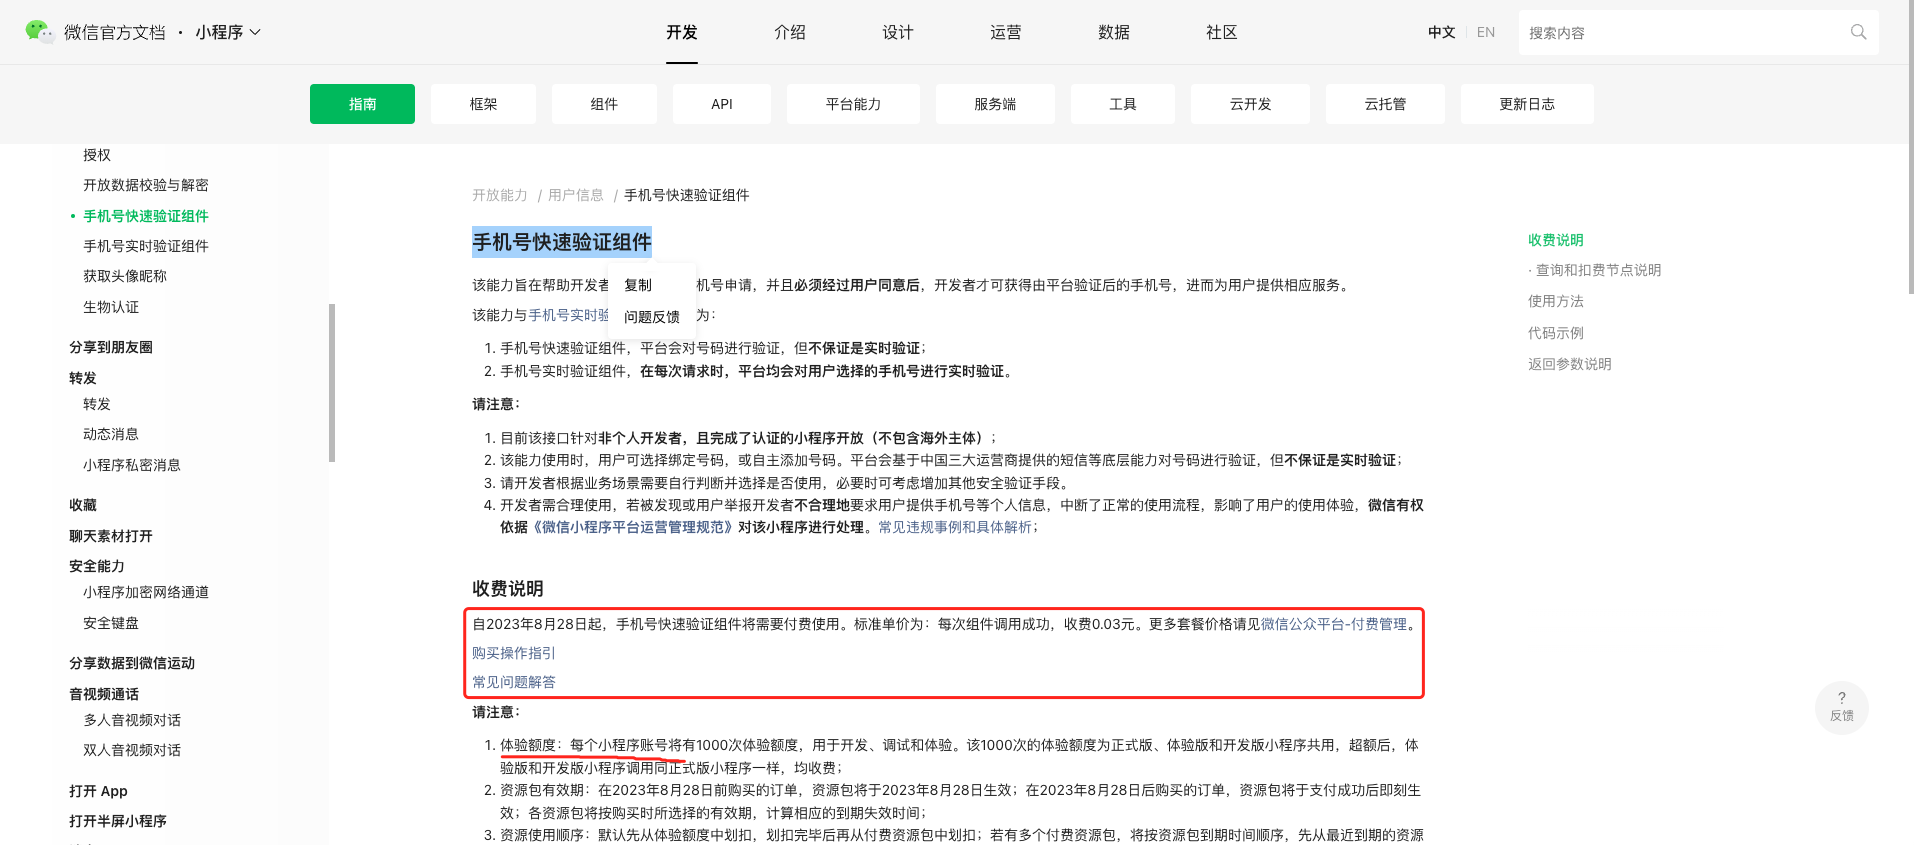Open the 常见违规事例和具体解析 link
Viewport: 1914px width, 845px height.
955,527
